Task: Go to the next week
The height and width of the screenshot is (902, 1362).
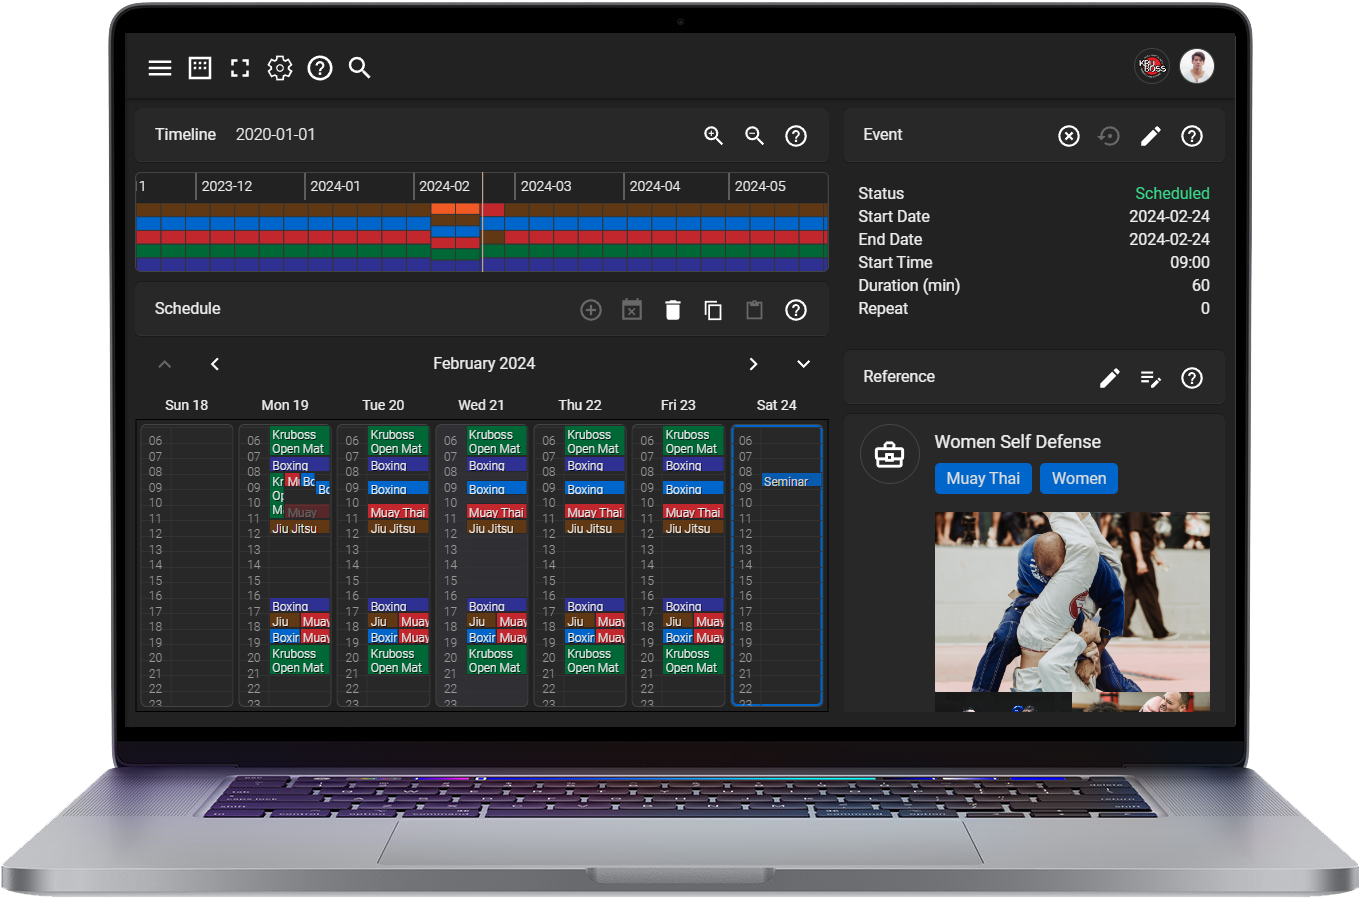Action: point(753,364)
